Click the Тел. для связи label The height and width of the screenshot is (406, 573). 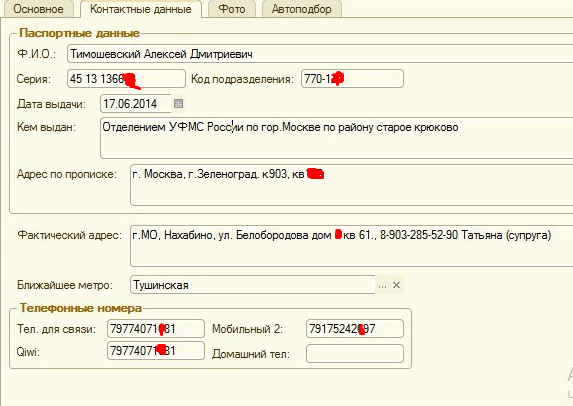(56, 329)
